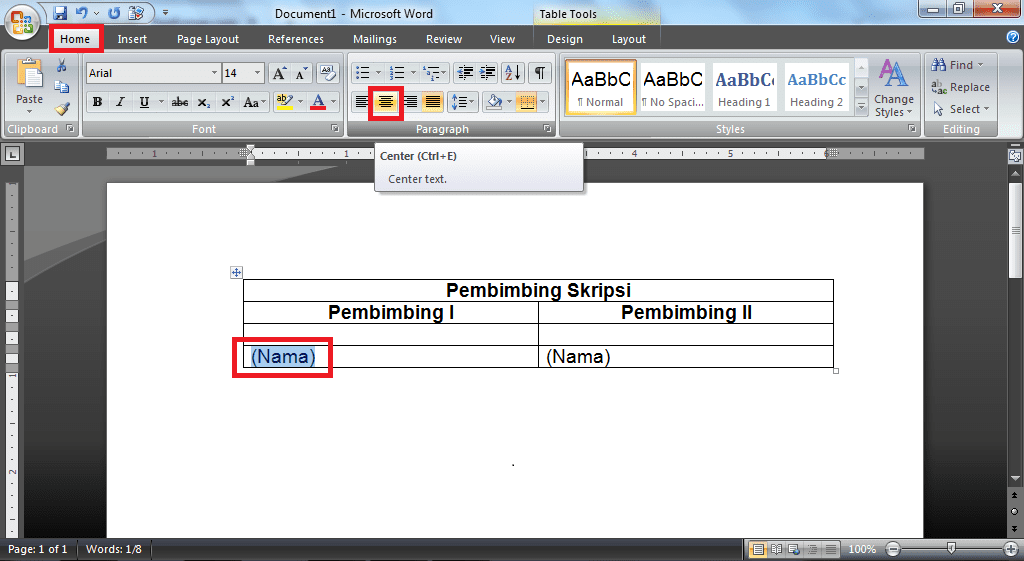The image size is (1024, 561).
Task: Toggle Justify alignment button
Action: pyautogui.click(x=433, y=102)
